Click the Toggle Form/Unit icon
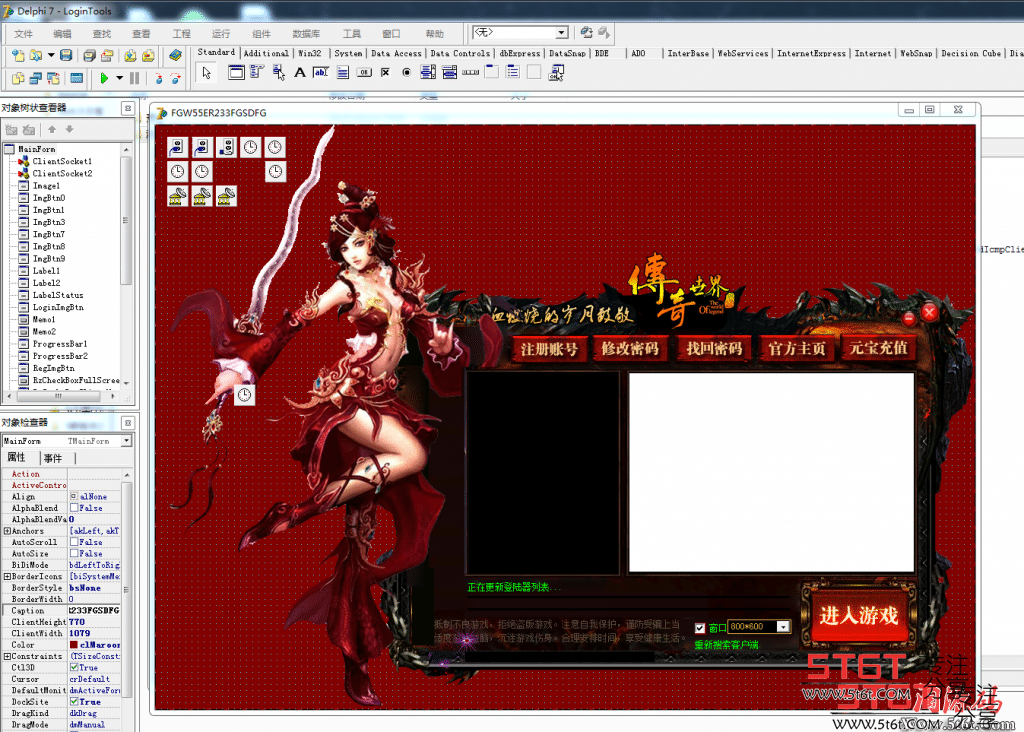The width and height of the screenshot is (1024, 732). tap(53, 78)
